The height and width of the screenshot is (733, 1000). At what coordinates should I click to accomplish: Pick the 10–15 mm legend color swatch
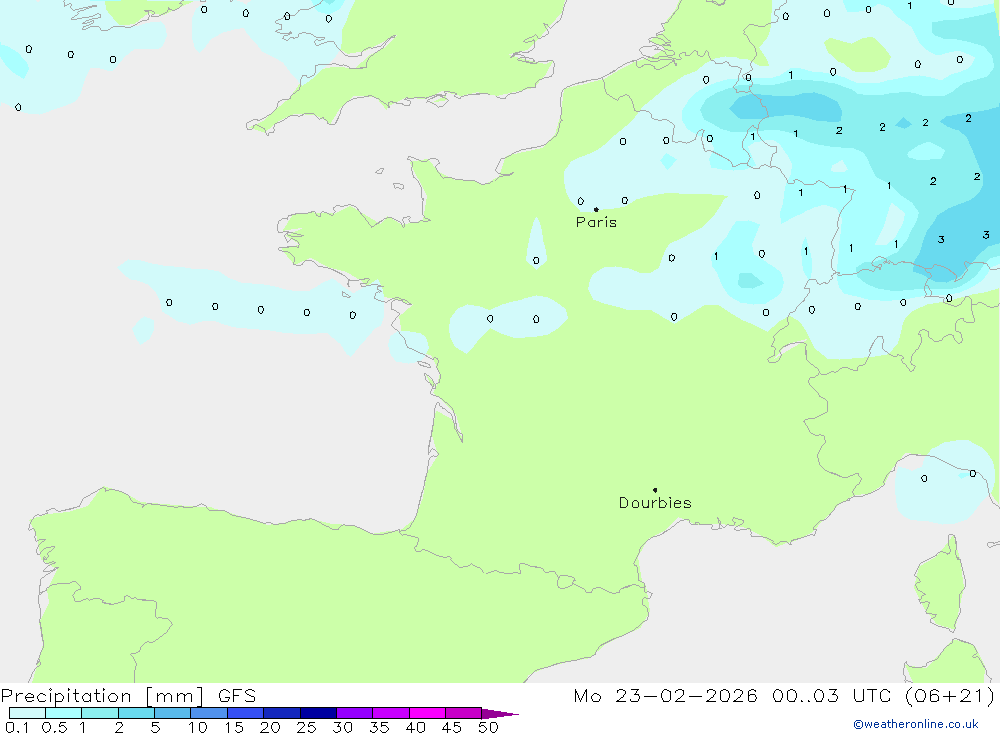click(x=209, y=713)
